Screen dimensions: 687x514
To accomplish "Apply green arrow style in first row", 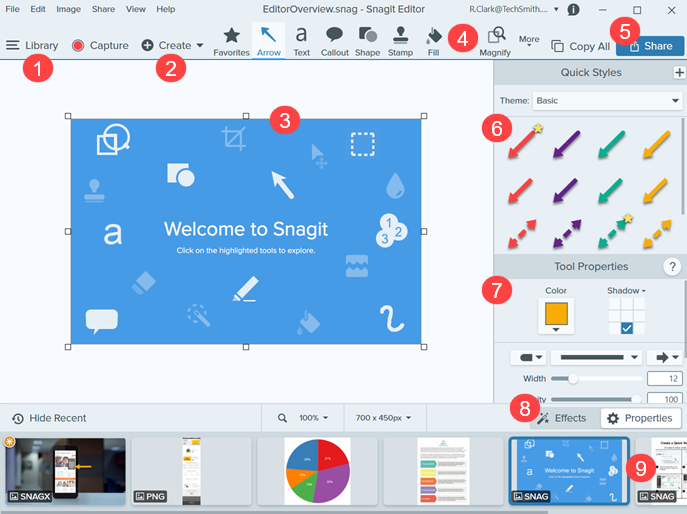I will pyautogui.click(x=612, y=144).
